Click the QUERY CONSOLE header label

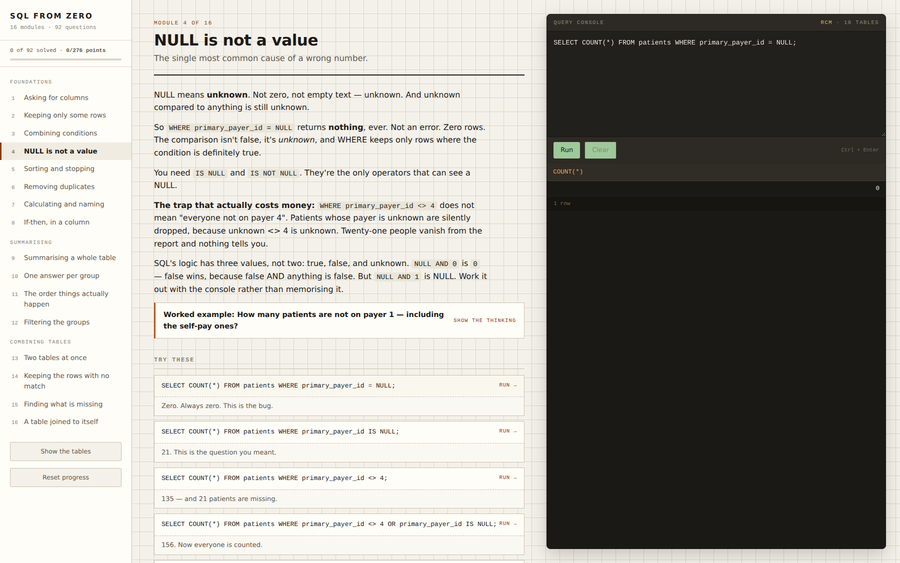point(579,22)
